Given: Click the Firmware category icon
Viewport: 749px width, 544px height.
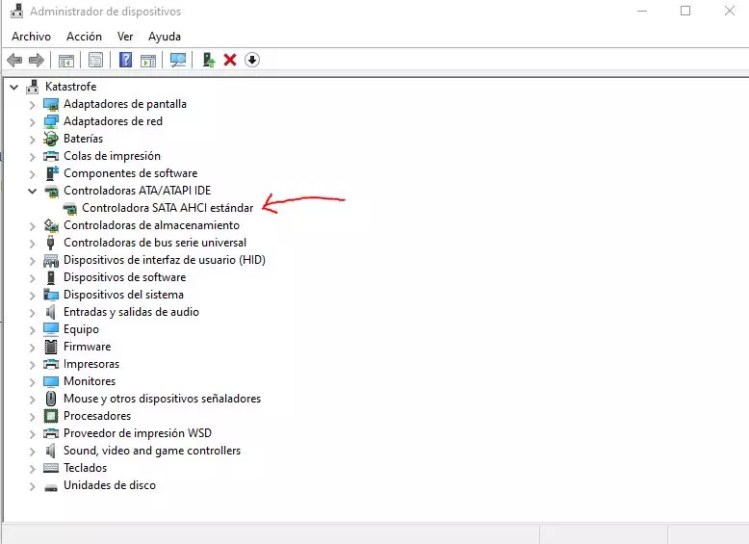Looking at the screenshot, I should pyautogui.click(x=51, y=347).
